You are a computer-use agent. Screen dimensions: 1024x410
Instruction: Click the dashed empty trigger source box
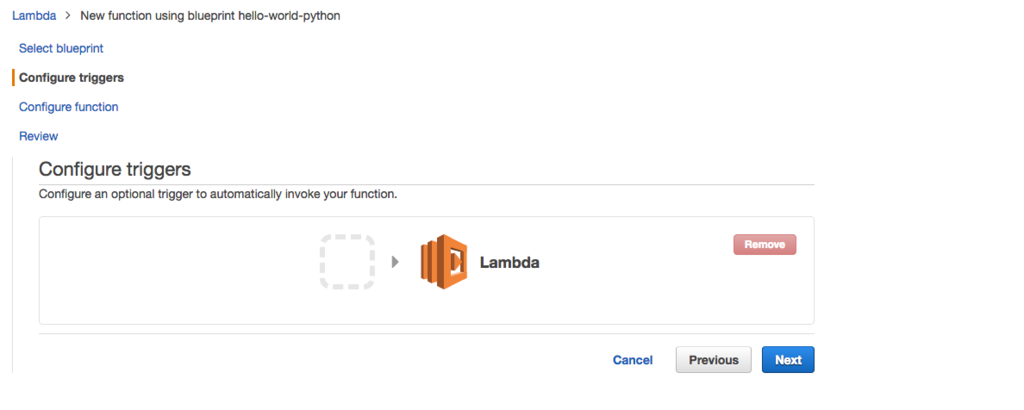pyautogui.click(x=347, y=262)
